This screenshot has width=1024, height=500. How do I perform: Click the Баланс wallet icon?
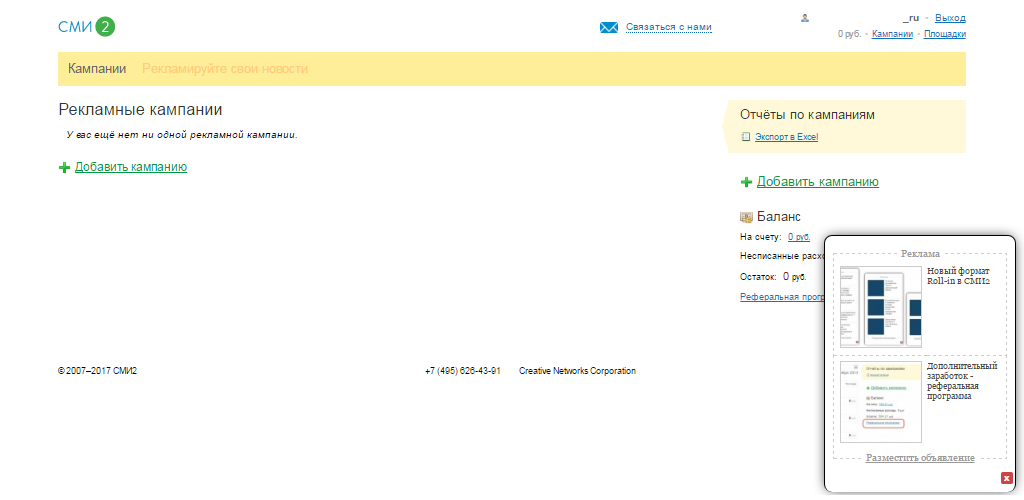coord(746,217)
